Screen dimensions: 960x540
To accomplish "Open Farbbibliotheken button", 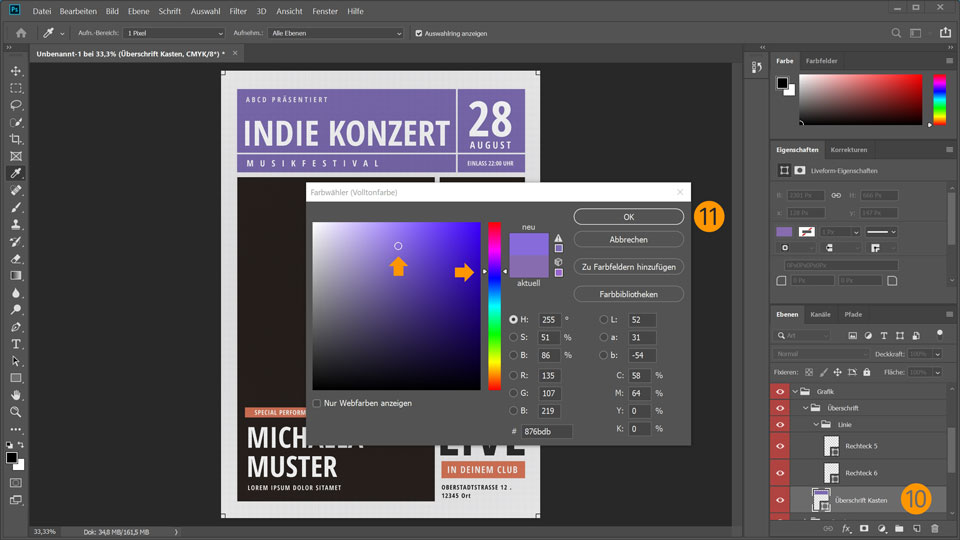I will (x=629, y=294).
